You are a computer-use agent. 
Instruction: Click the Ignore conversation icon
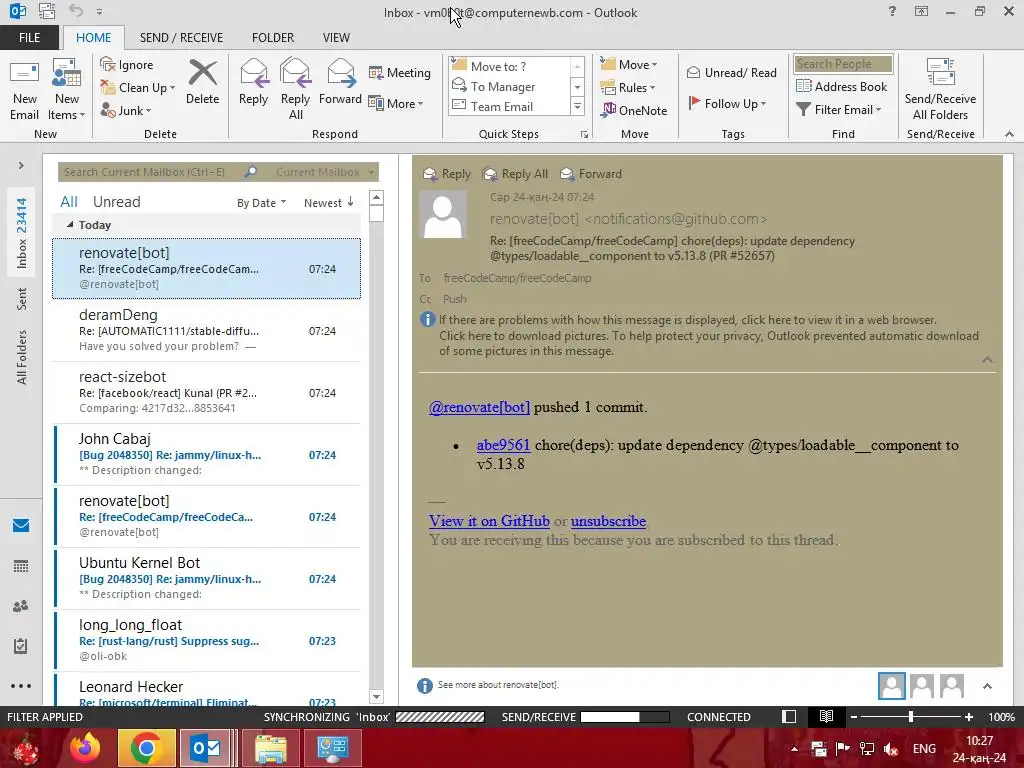point(108,64)
